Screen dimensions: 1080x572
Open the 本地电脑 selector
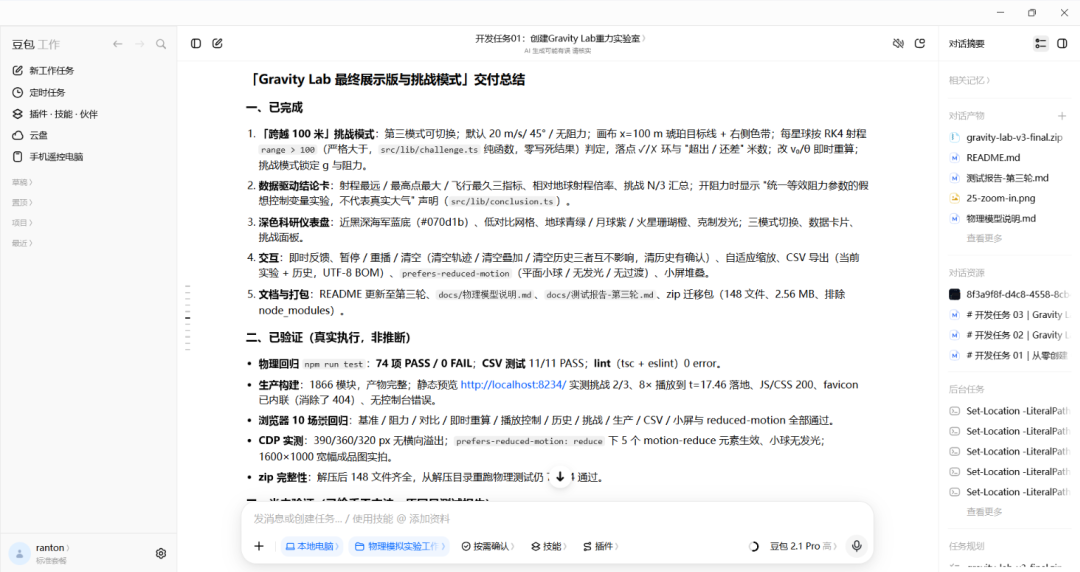(312, 546)
